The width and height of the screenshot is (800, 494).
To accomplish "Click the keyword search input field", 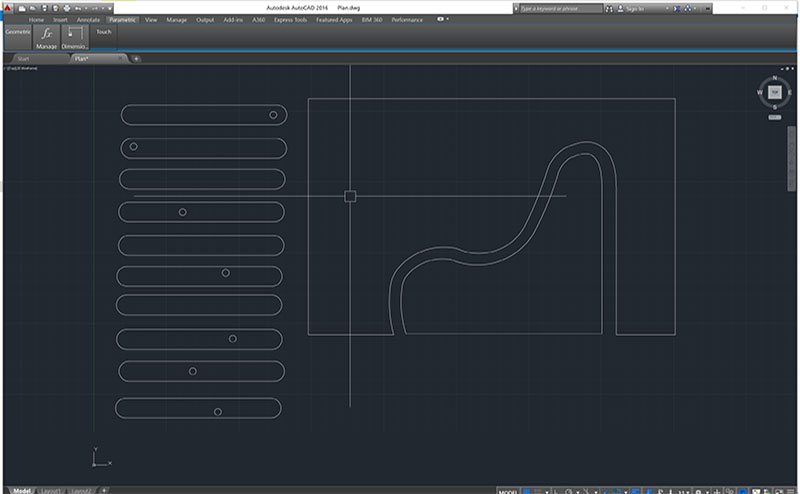I will pos(561,9).
